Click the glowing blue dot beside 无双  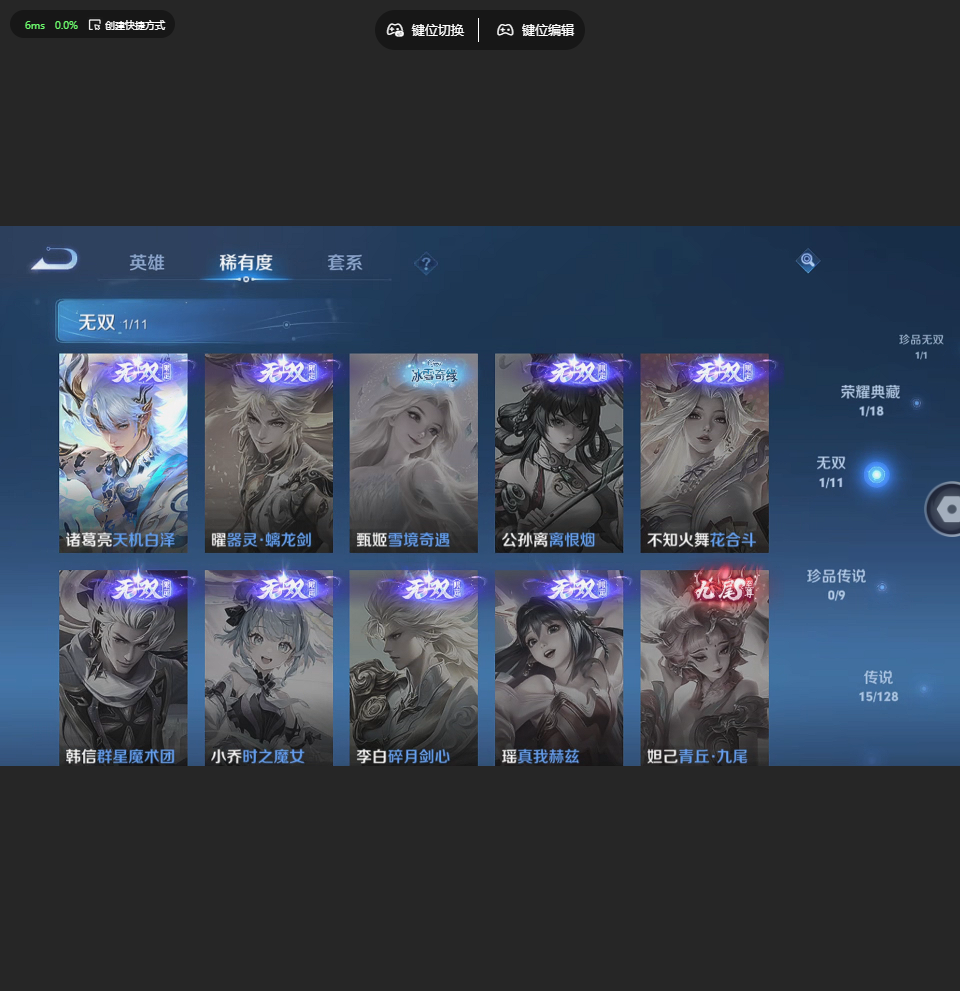tap(877, 475)
